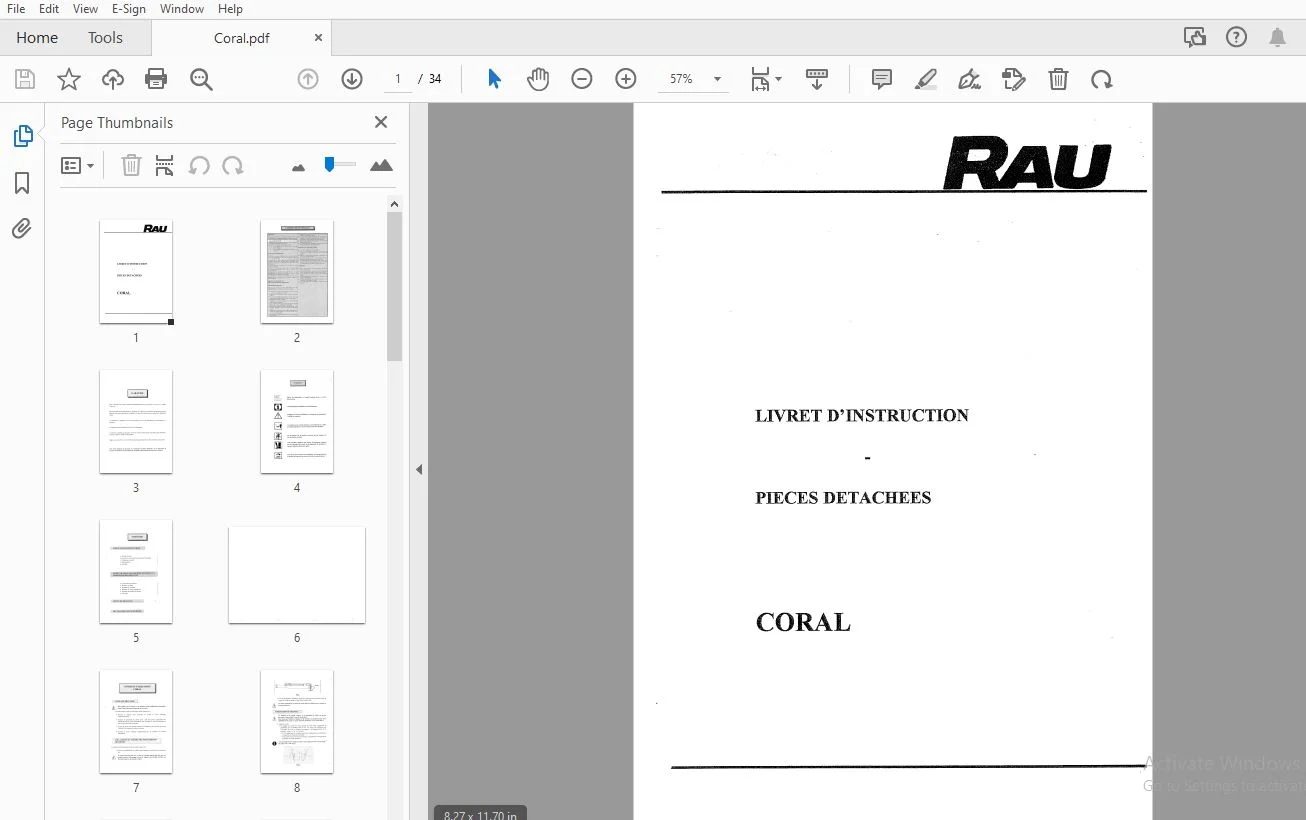Open the View menu
This screenshot has height=820, width=1306.
point(85,9)
